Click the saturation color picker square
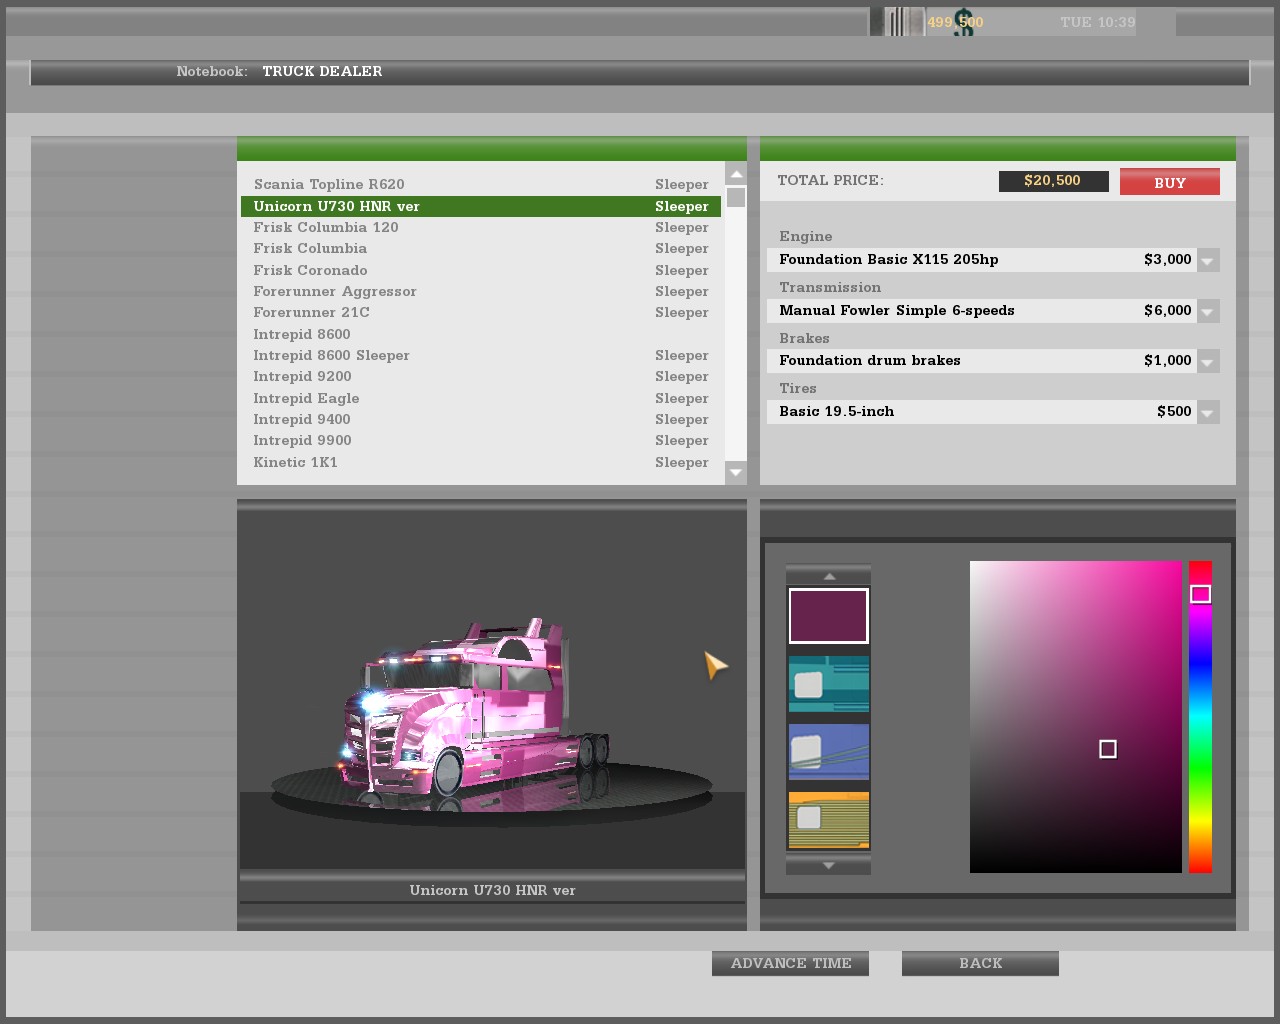1280x1024 pixels. click(x=1075, y=716)
